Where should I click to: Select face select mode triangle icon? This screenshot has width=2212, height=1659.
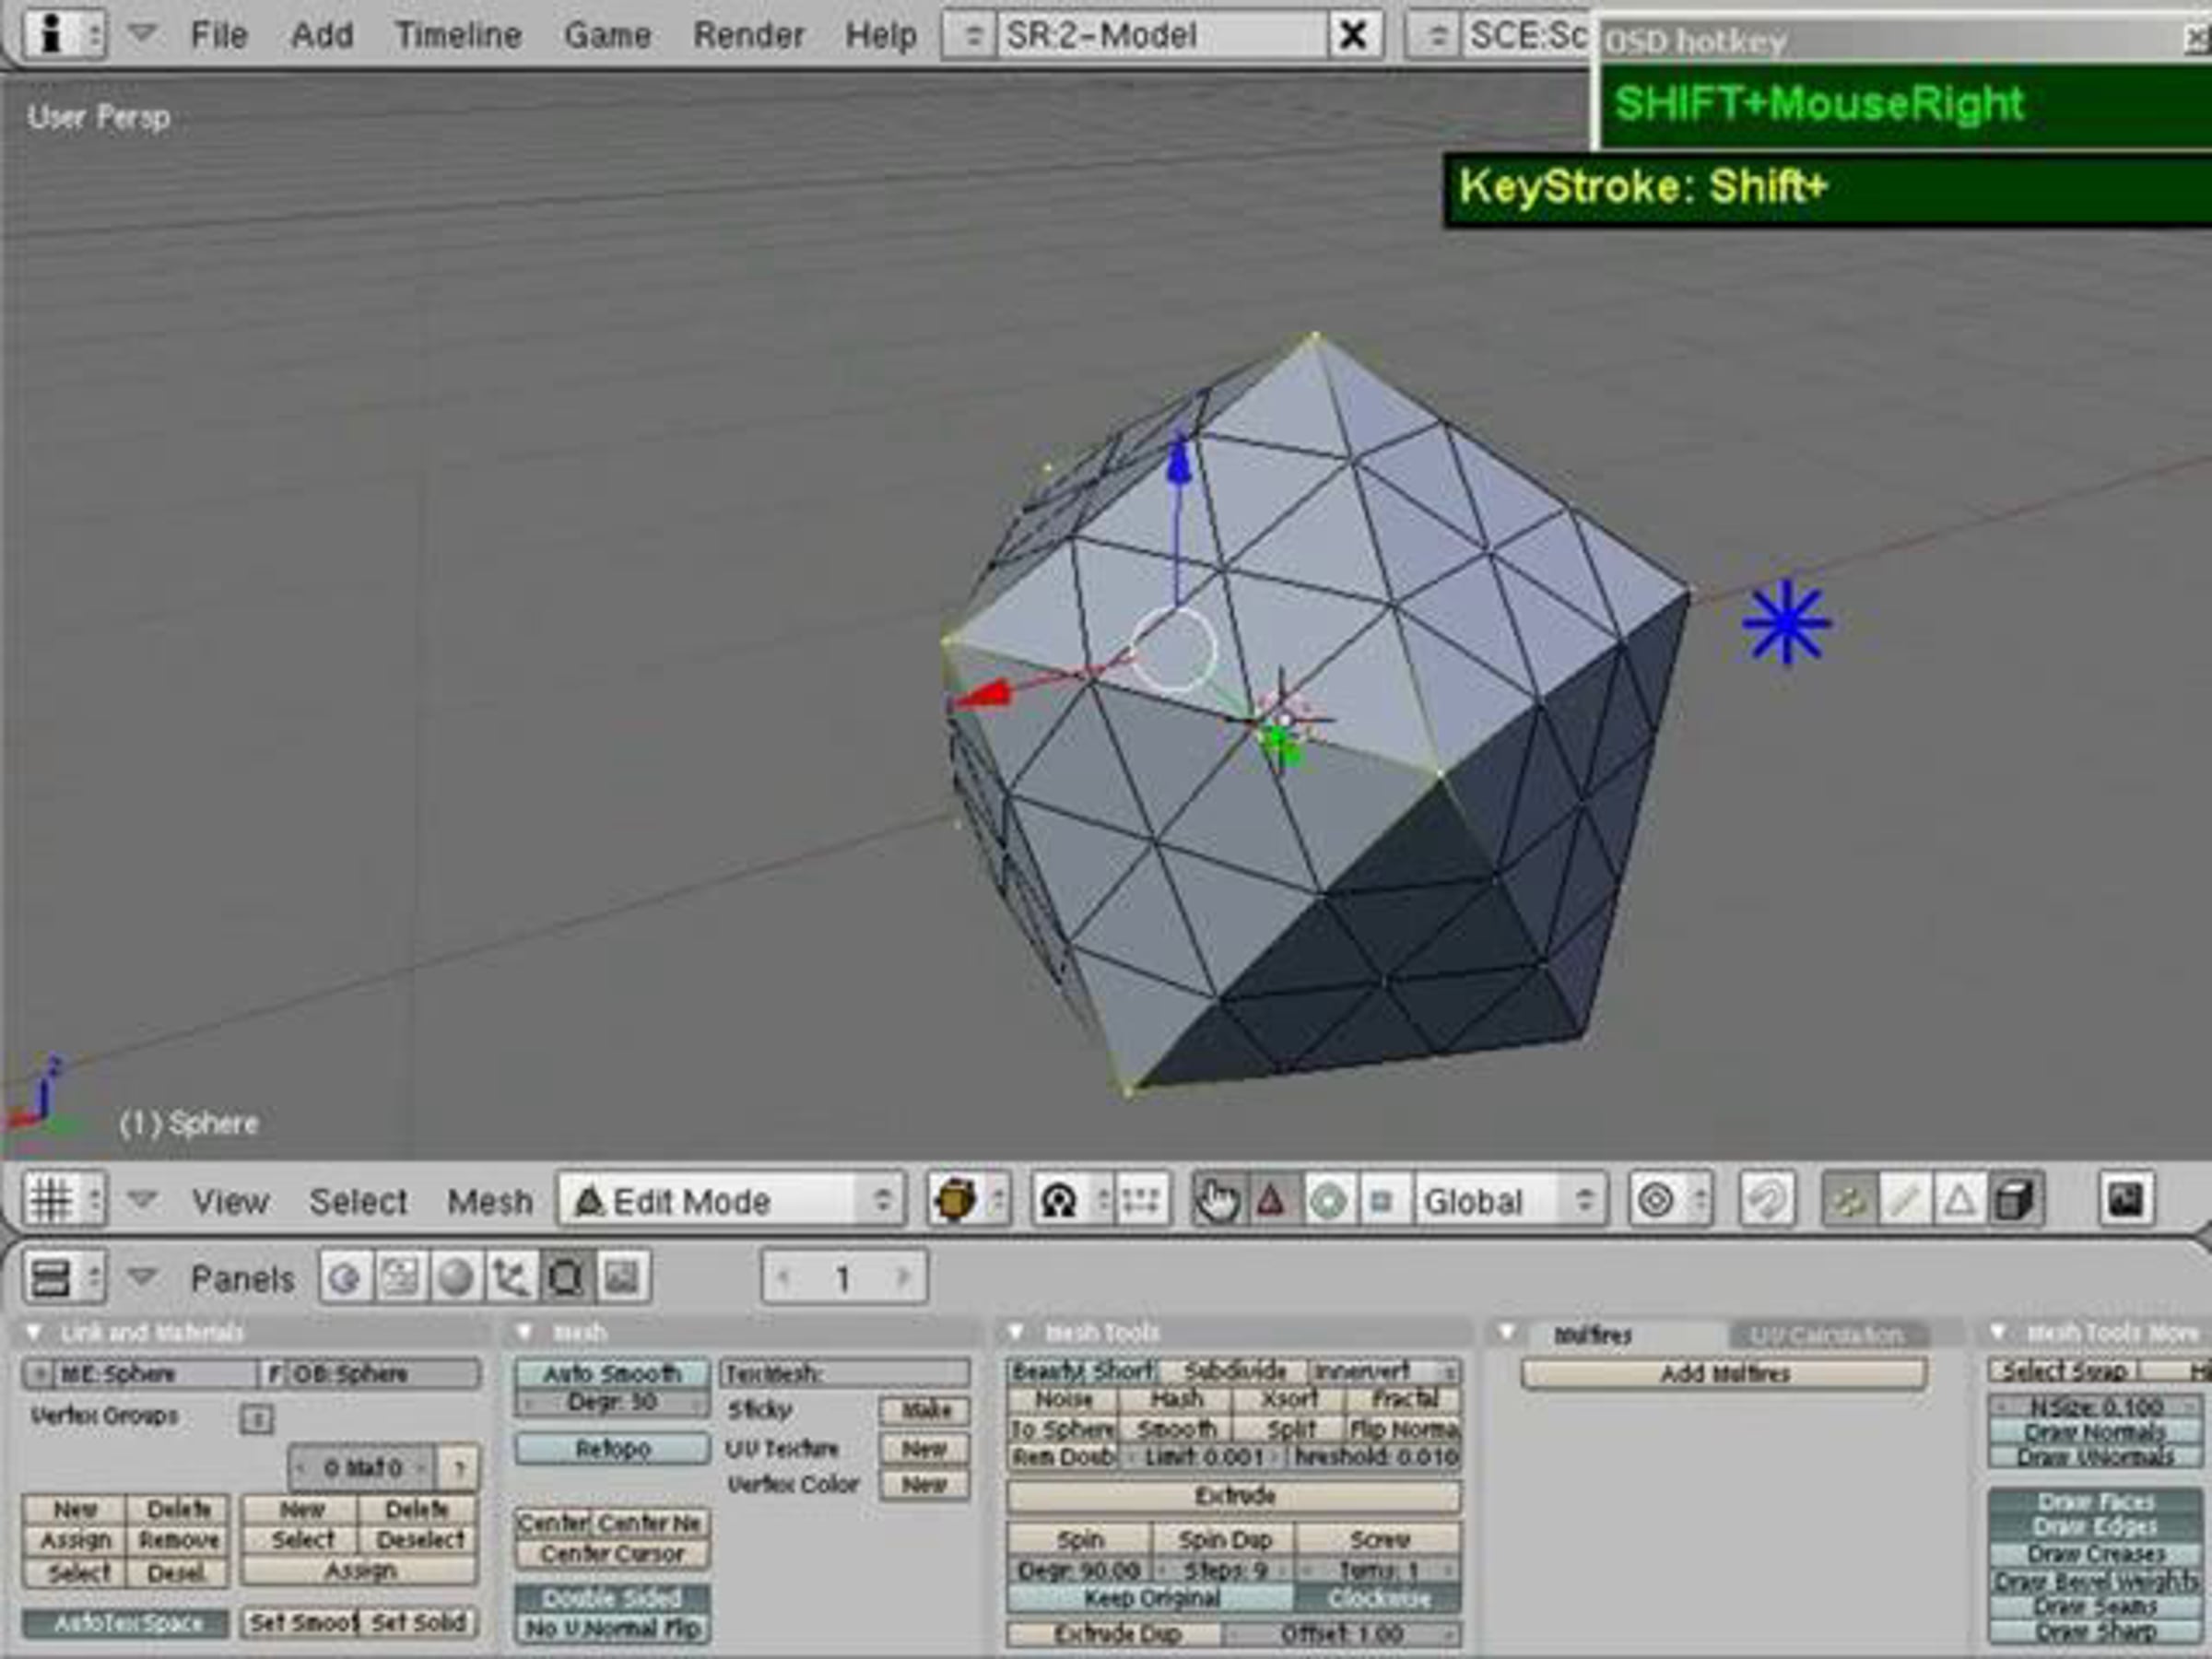pos(1958,1200)
